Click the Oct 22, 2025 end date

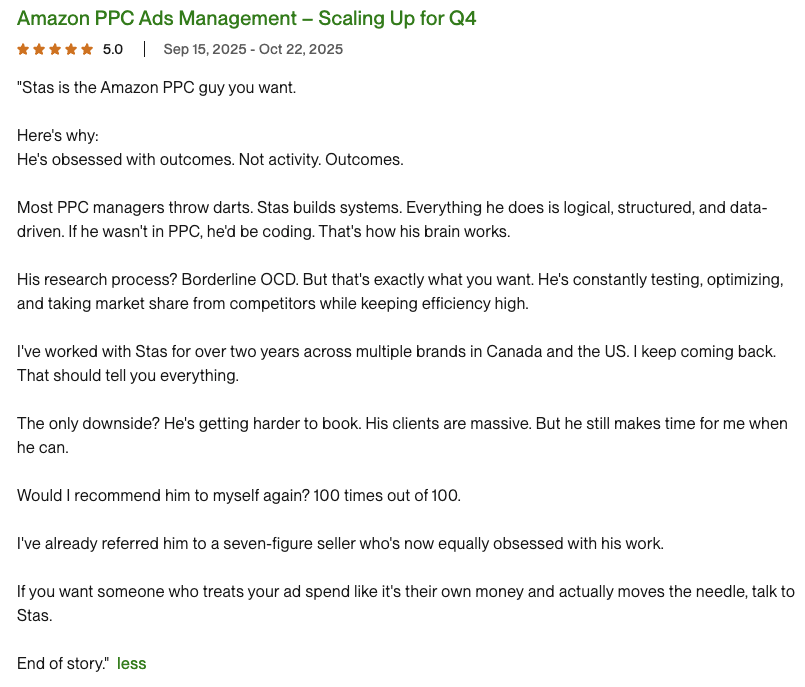pyautogui.click(x=302, y=48)
